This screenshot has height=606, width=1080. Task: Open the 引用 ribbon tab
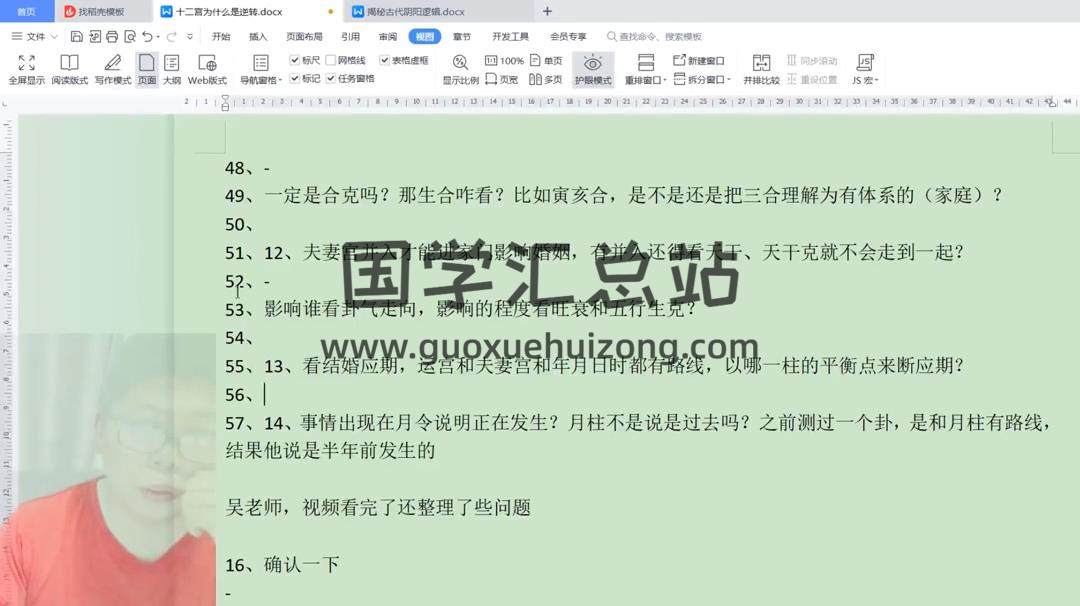[x=350, y=36]
